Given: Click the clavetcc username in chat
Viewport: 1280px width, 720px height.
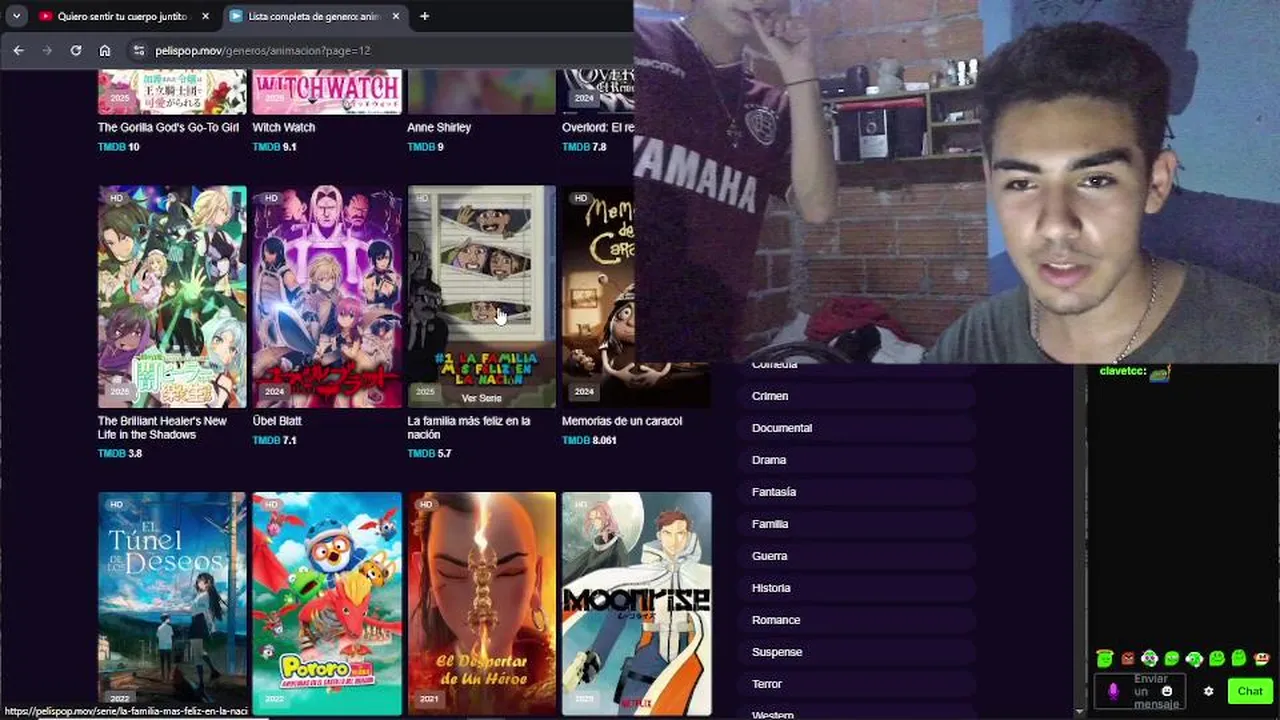Looking at the screenshot, I should tap(1121, 371).
